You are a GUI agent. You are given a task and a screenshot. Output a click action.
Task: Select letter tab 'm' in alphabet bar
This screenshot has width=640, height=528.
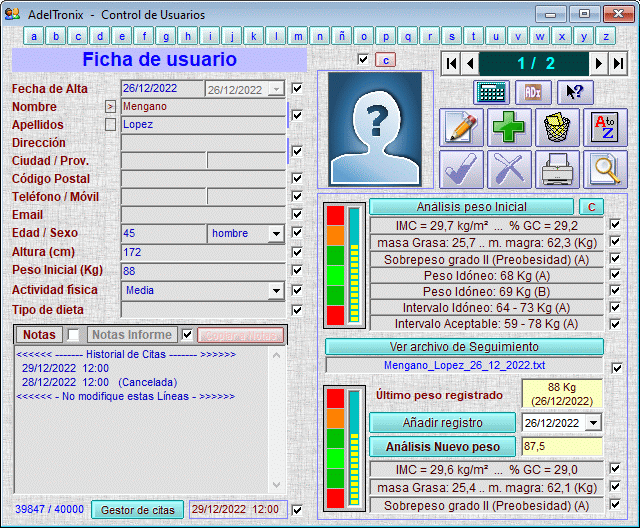[298, 36]
